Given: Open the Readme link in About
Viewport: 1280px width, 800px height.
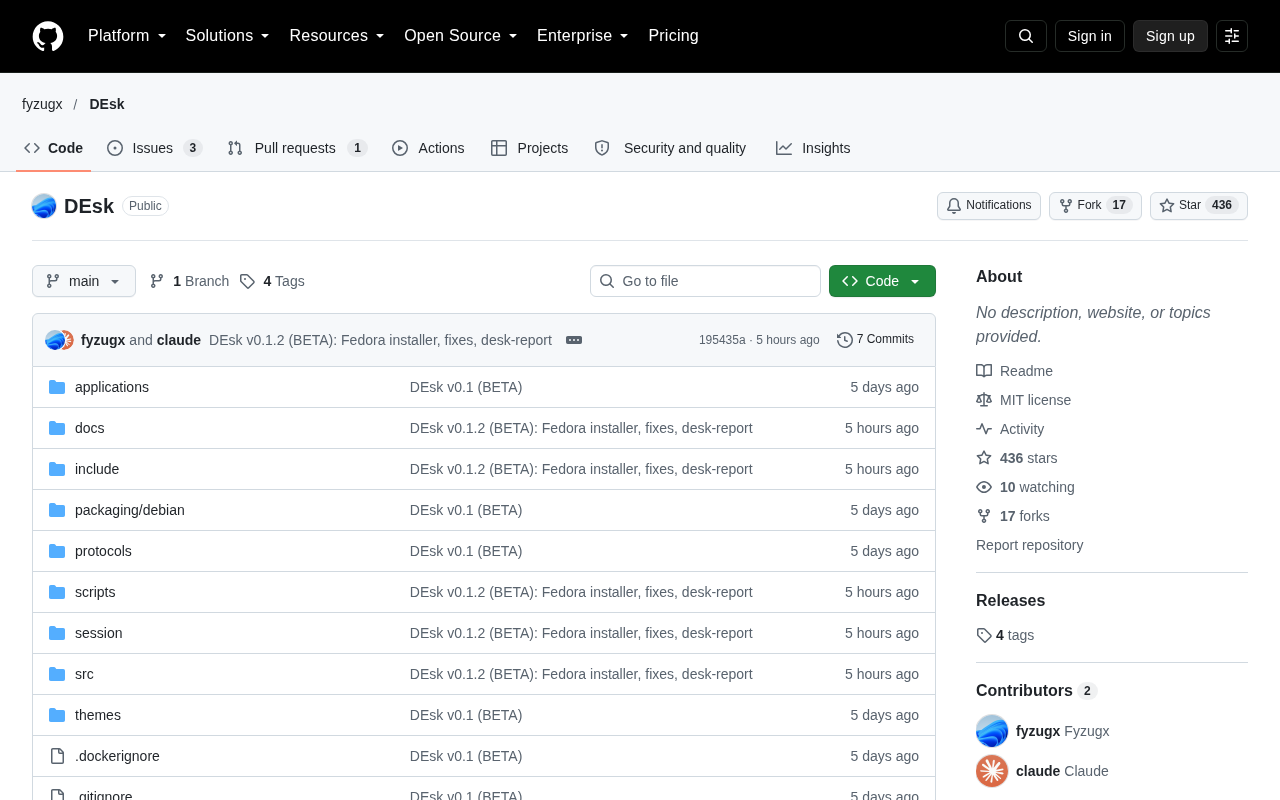Looking at the screenshot, I should 1014,371.
